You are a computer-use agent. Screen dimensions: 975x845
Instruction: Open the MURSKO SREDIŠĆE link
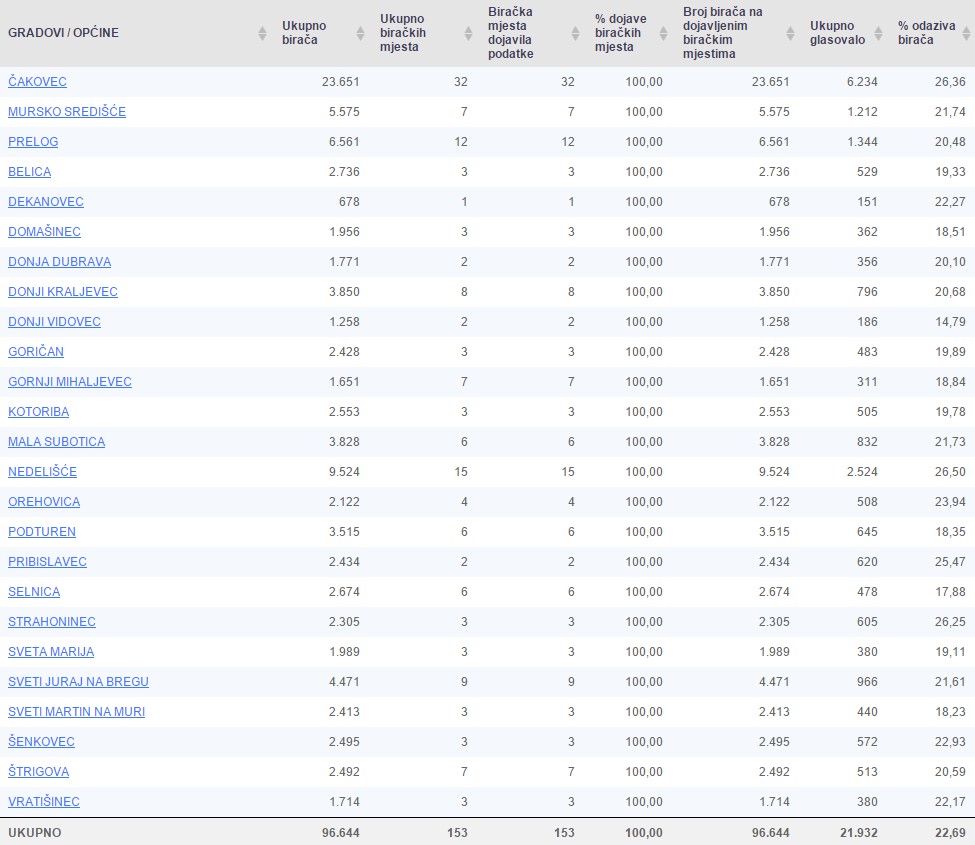[x=67, y=112]
